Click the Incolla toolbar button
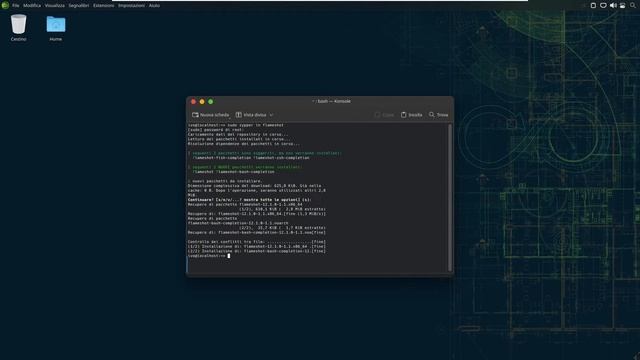The width and height of the screenshot is (640, 360). click(x=411, y=115)
